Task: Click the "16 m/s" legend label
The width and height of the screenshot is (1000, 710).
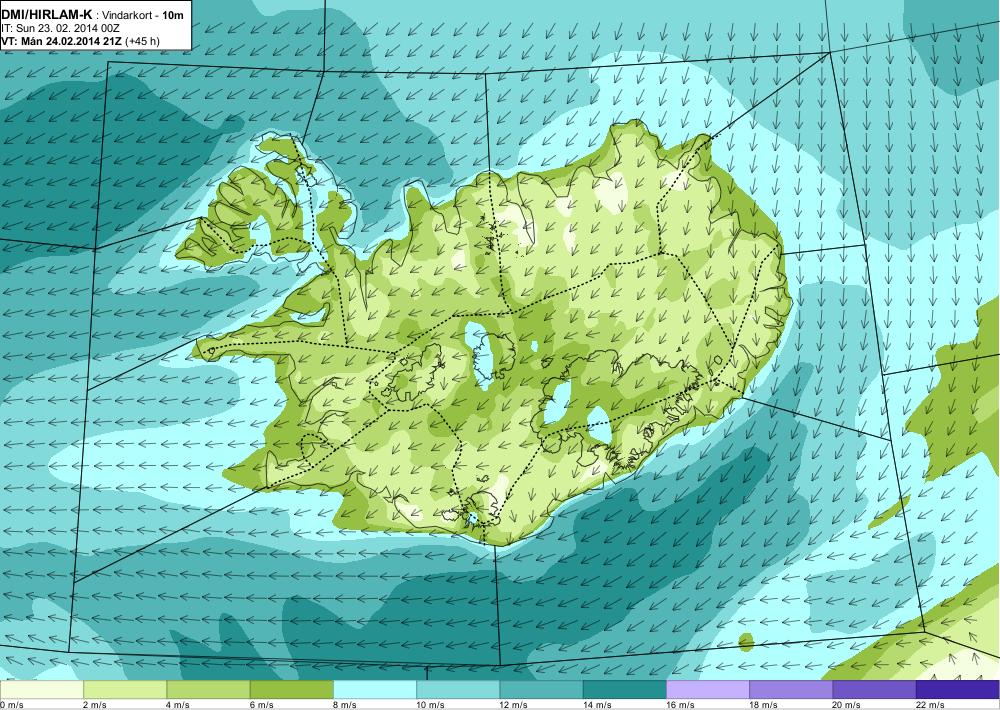Action: point(680,705)
